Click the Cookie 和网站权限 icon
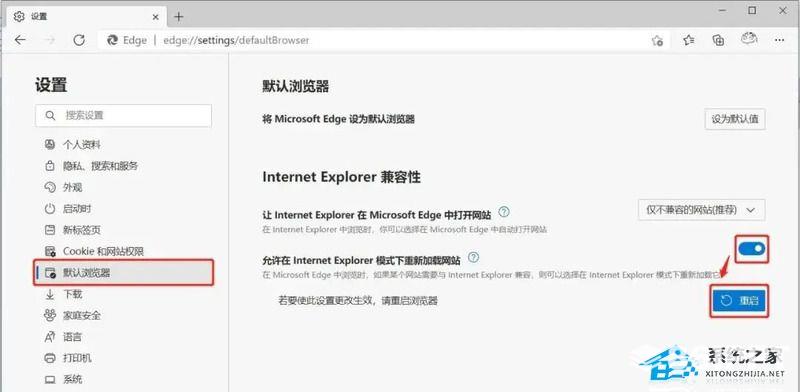Screen dimensions: 800x392 (50, 251)
